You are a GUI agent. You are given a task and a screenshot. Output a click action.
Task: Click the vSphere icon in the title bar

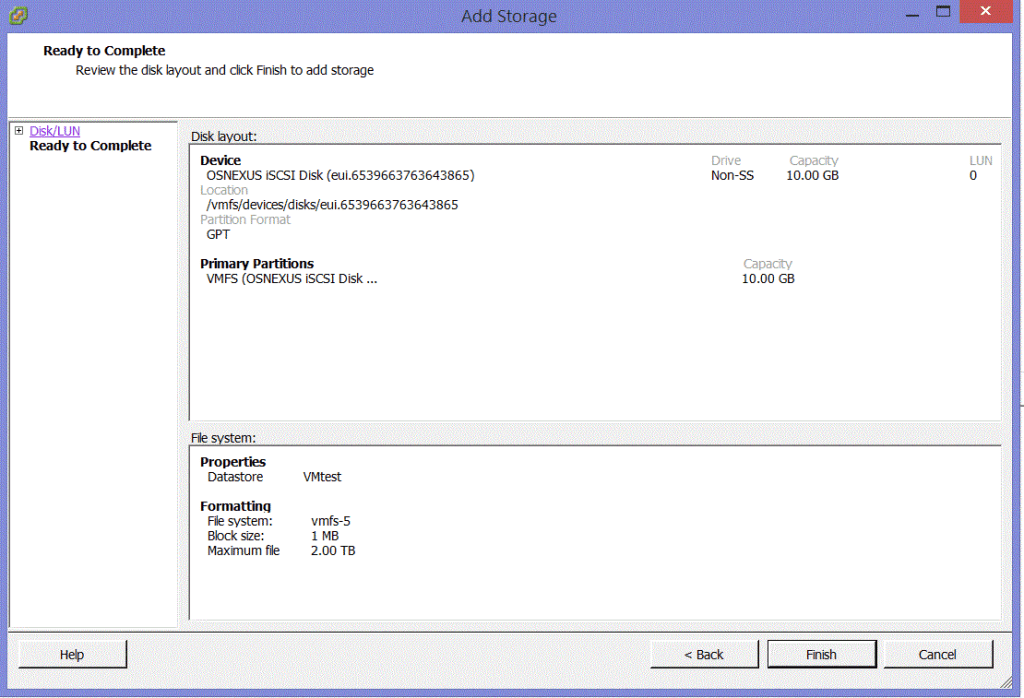(x=18, y=15)
